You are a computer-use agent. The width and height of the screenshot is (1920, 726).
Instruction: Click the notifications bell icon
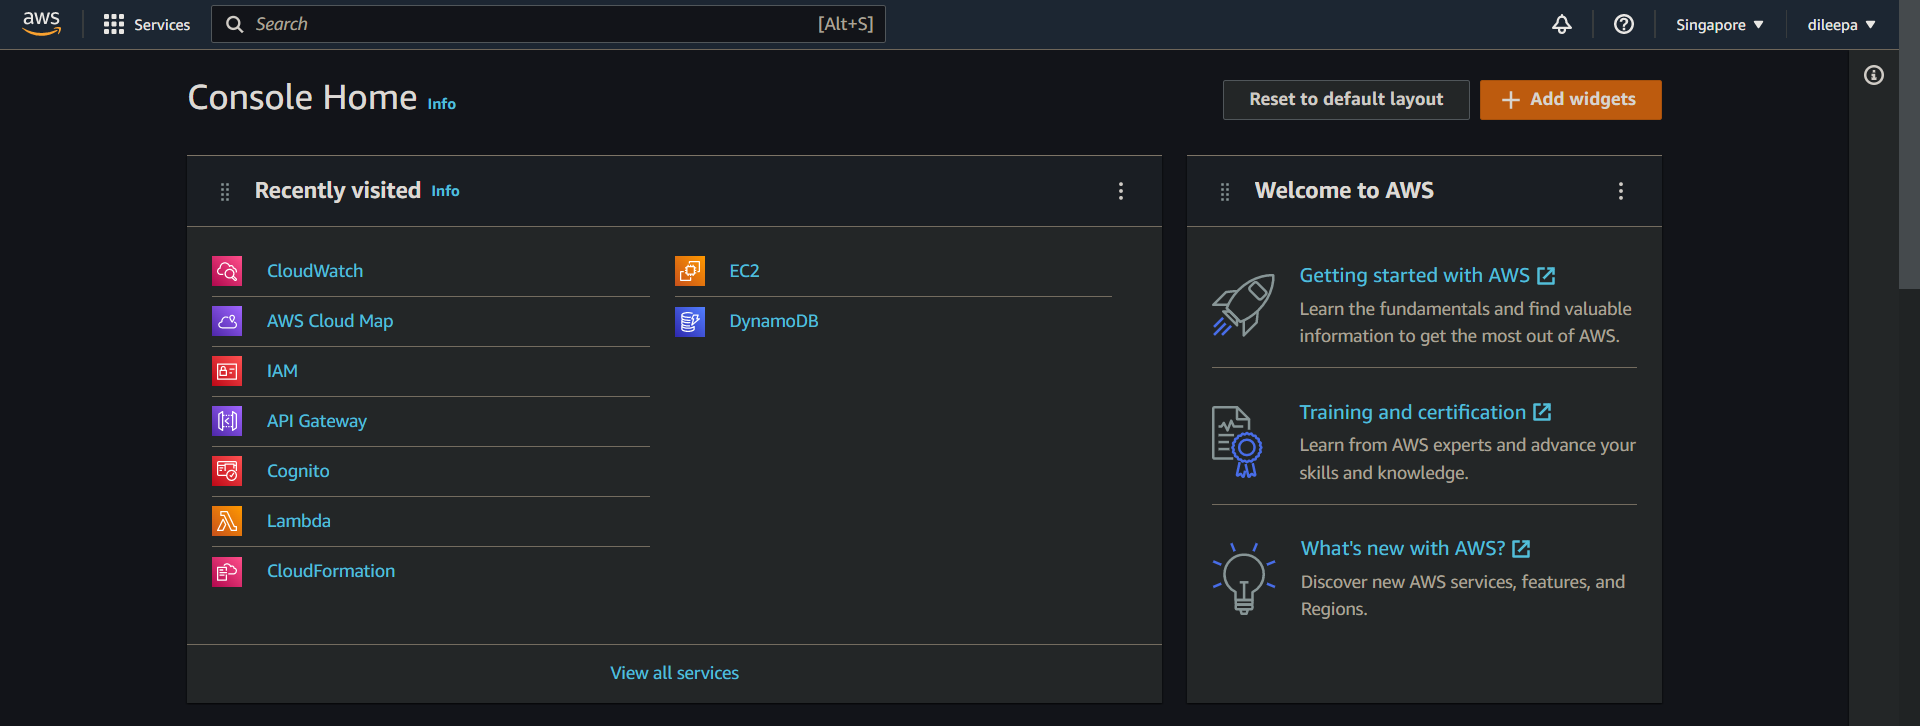(1562, 24)
